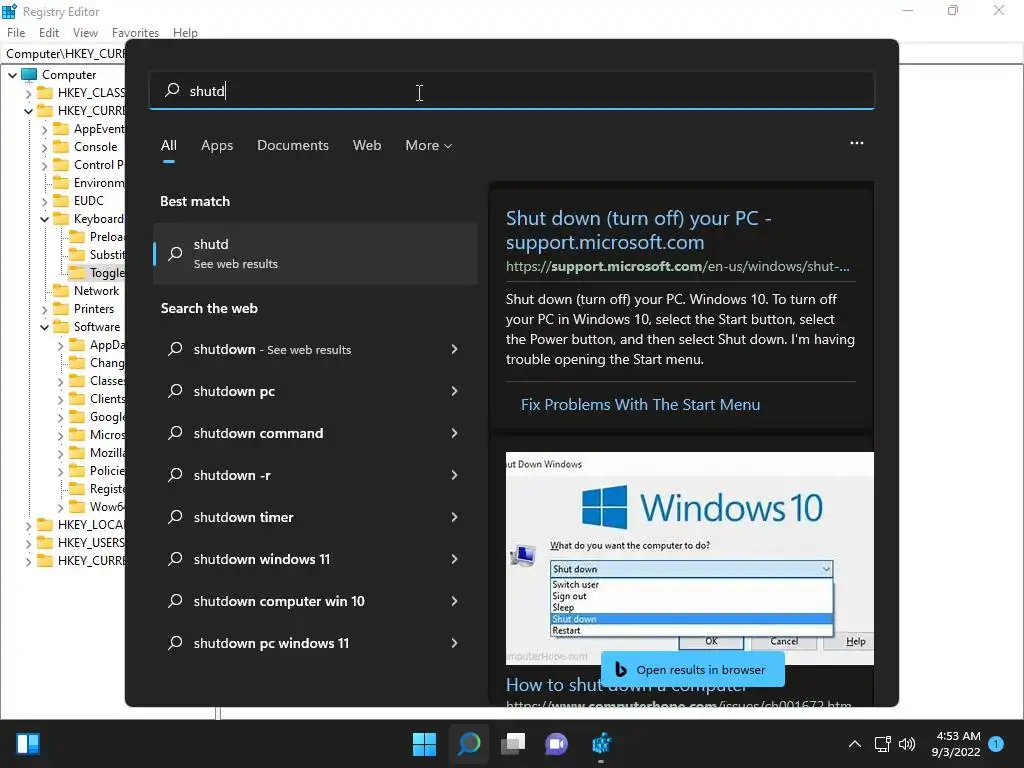Click 'Open results in browser' button
Screen dimensions: 1024x768
(693, 669)
